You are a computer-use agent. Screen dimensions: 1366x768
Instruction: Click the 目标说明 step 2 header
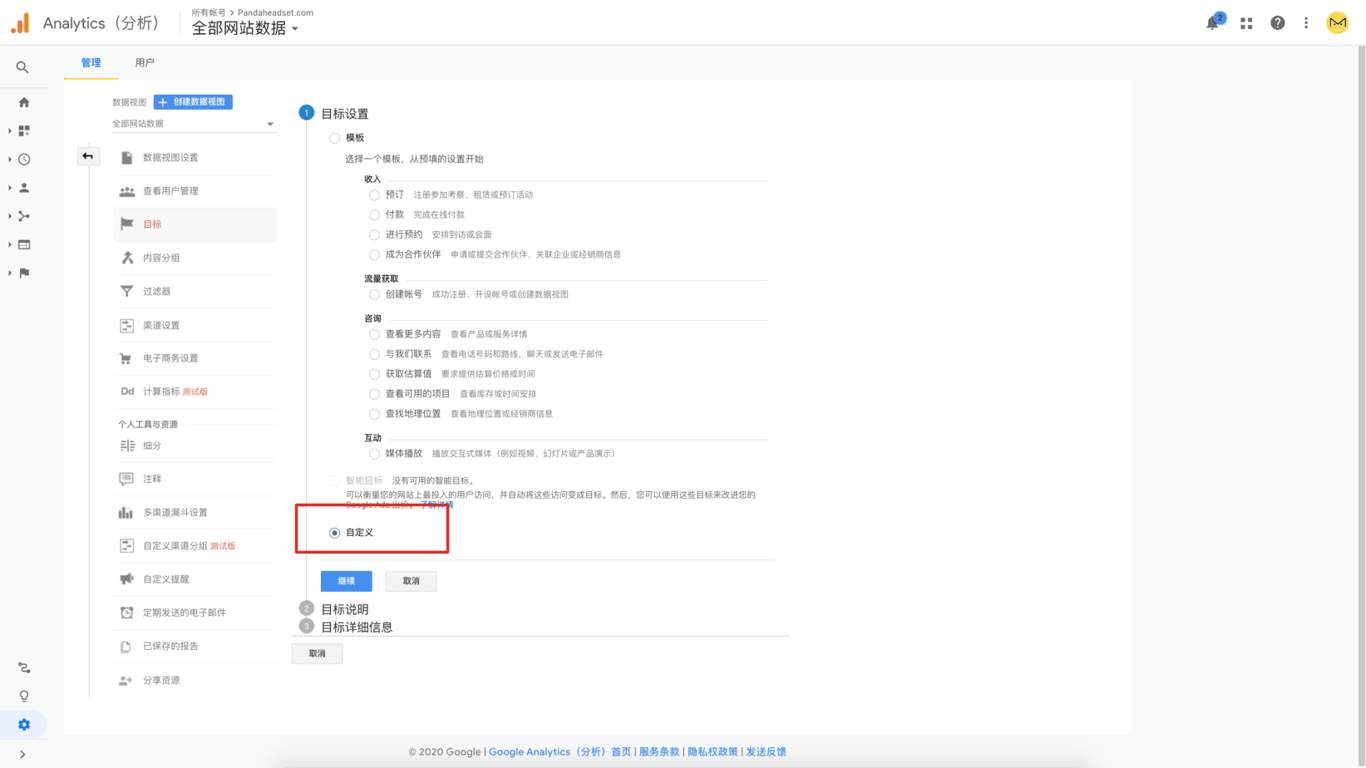coord(345,609)
